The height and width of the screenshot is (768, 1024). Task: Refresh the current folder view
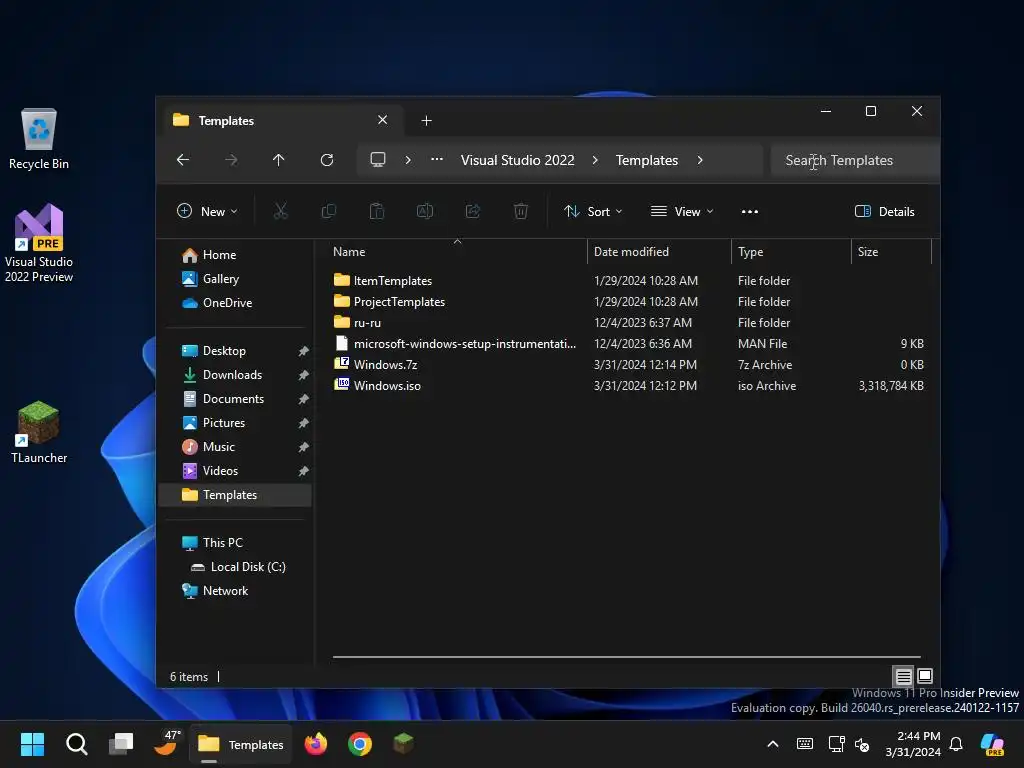point(327,160)
